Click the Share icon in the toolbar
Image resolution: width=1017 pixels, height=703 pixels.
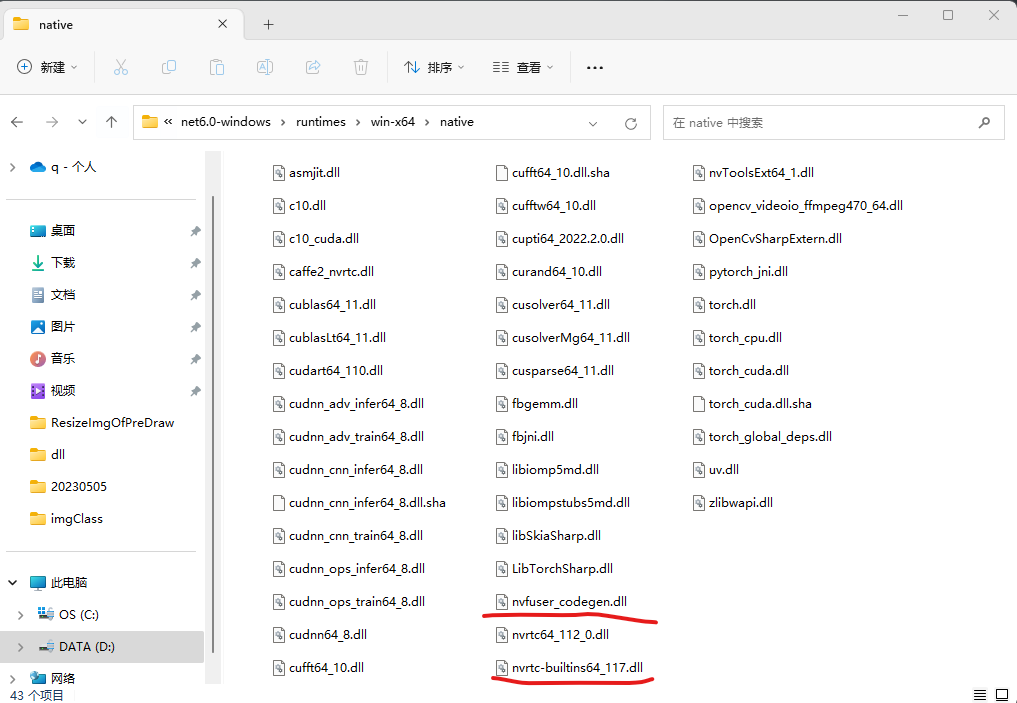coord(312,67)
